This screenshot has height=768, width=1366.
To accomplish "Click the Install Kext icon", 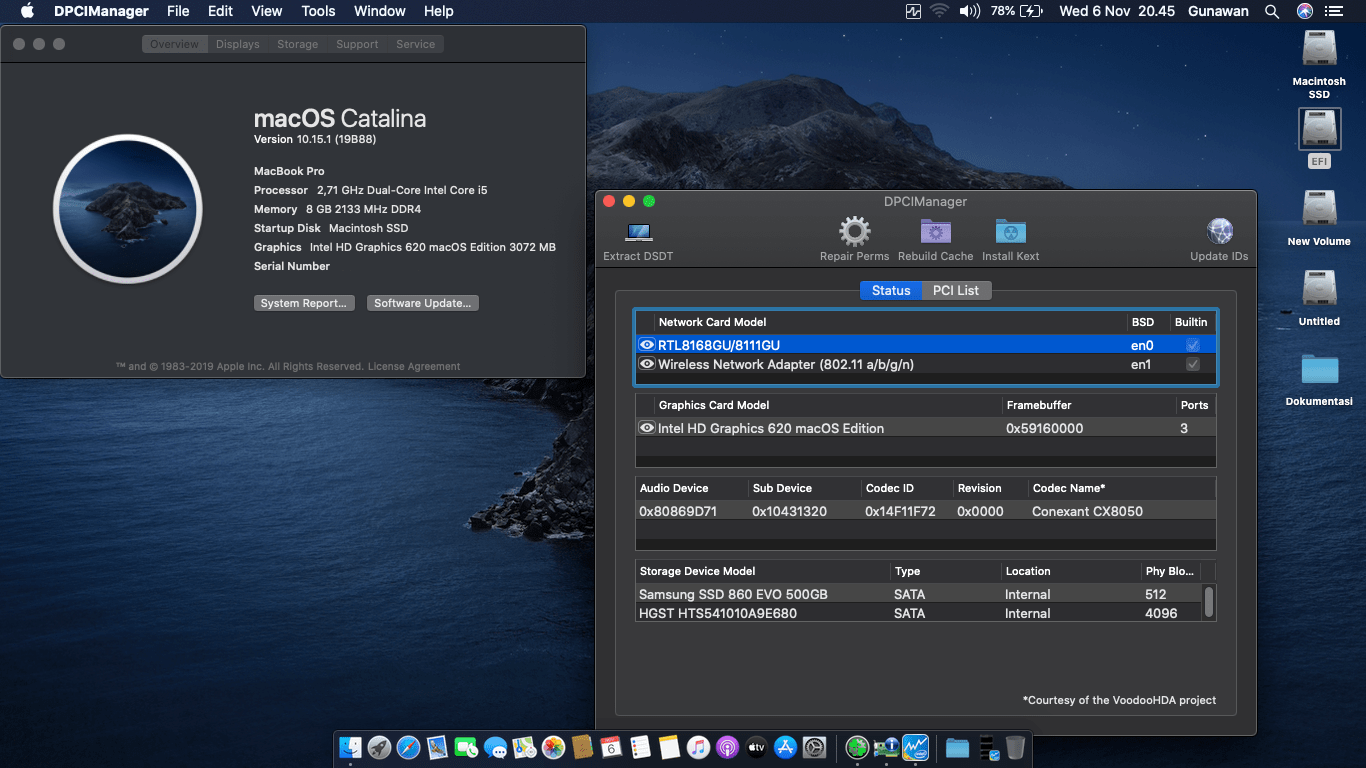I will pyautogui.click(x=1009, y=231).
